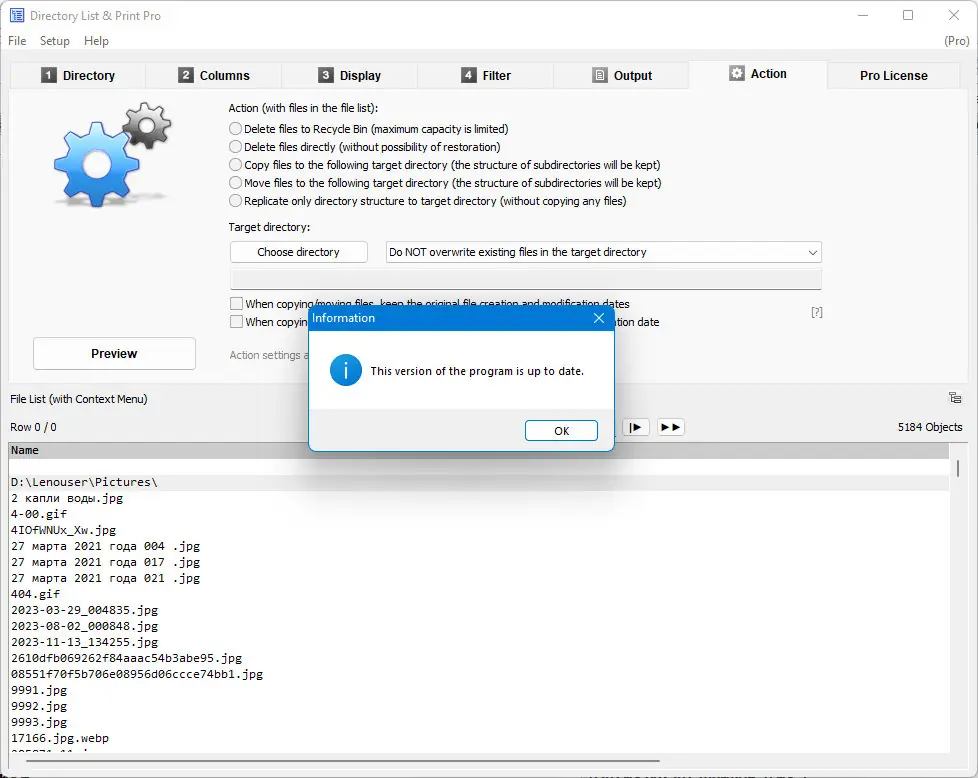This screenshot has height=778, width=978.
Task: Go to the Filter tab
Action: pyautogui.click(x=485, y=75)
